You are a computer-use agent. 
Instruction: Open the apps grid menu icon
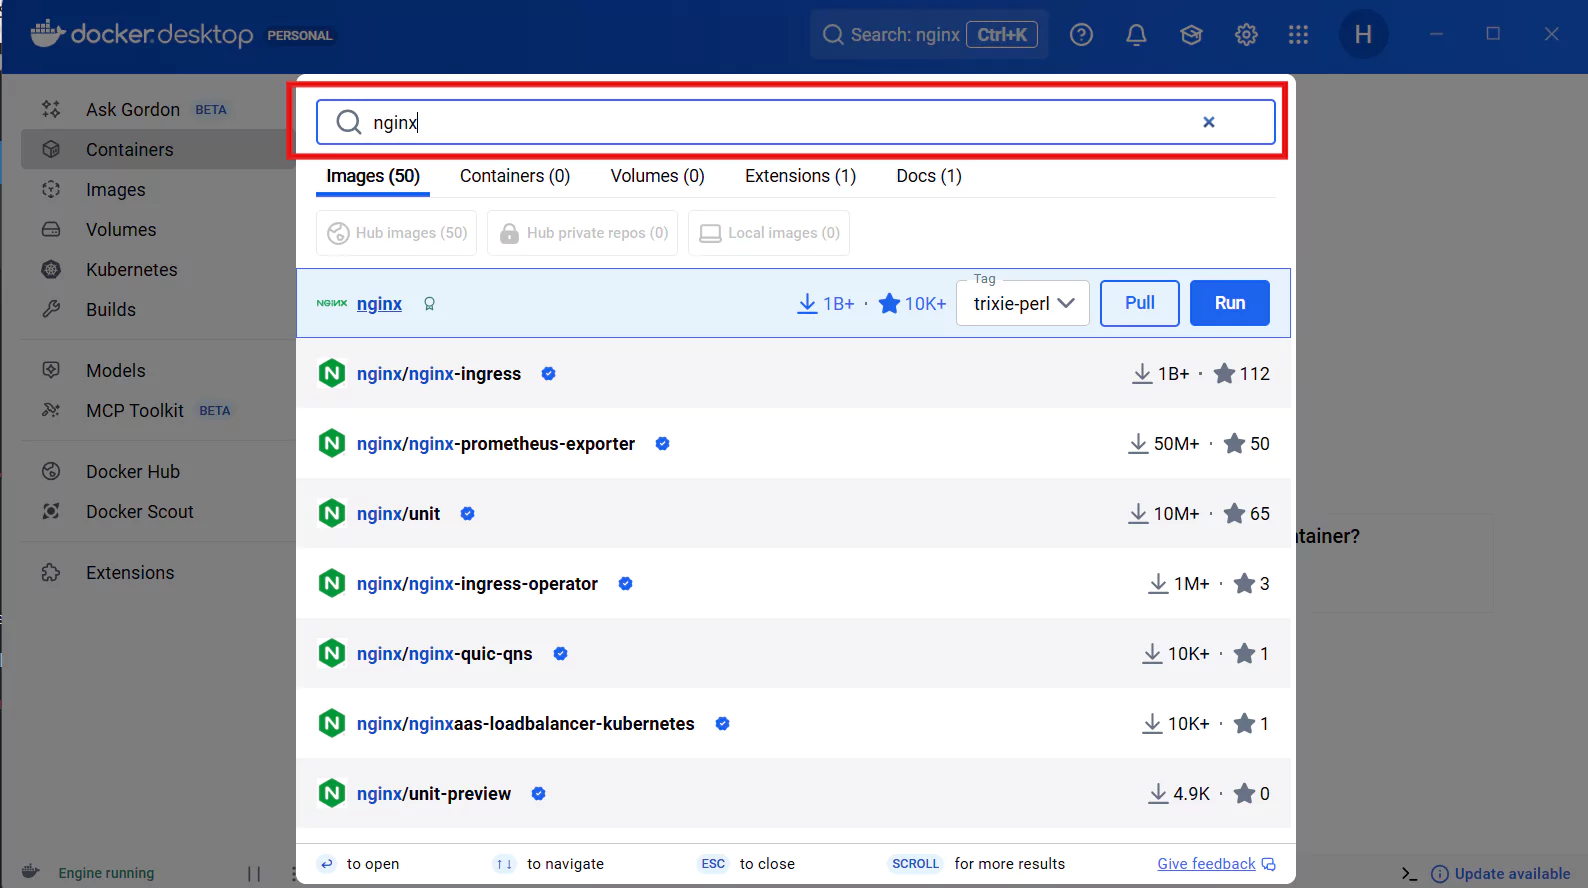click(x=1298, y=35)
